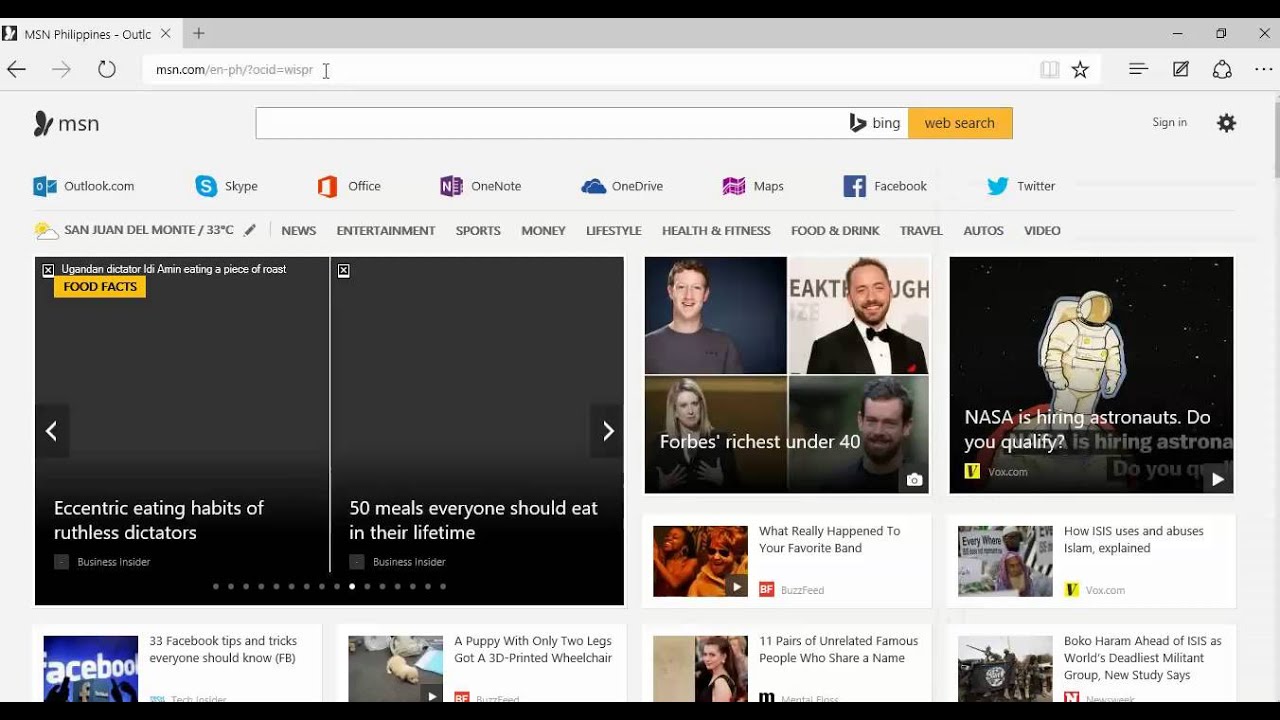Viewport: 1280px width, 720px height.
Task: Open Eccentric eating habits of dictators story
Action: [159, 520]
